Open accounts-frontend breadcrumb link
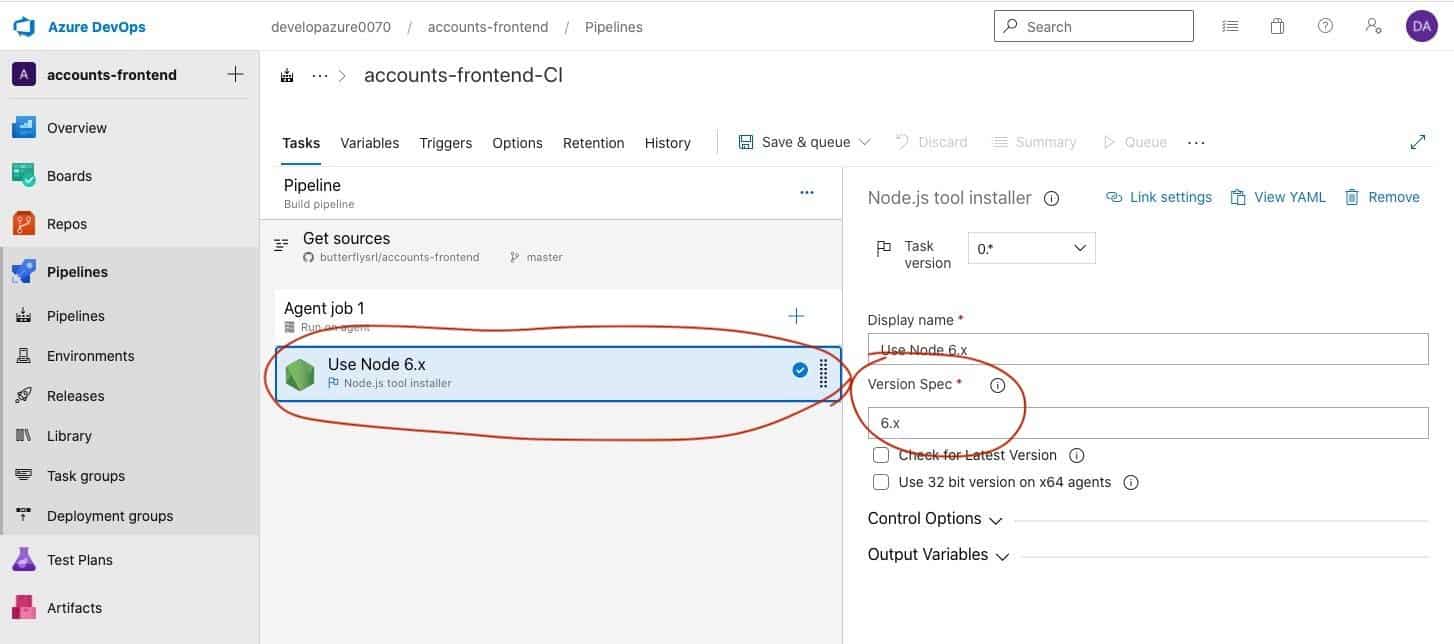This screenshot has height=644, width=1454. [488, 27]
